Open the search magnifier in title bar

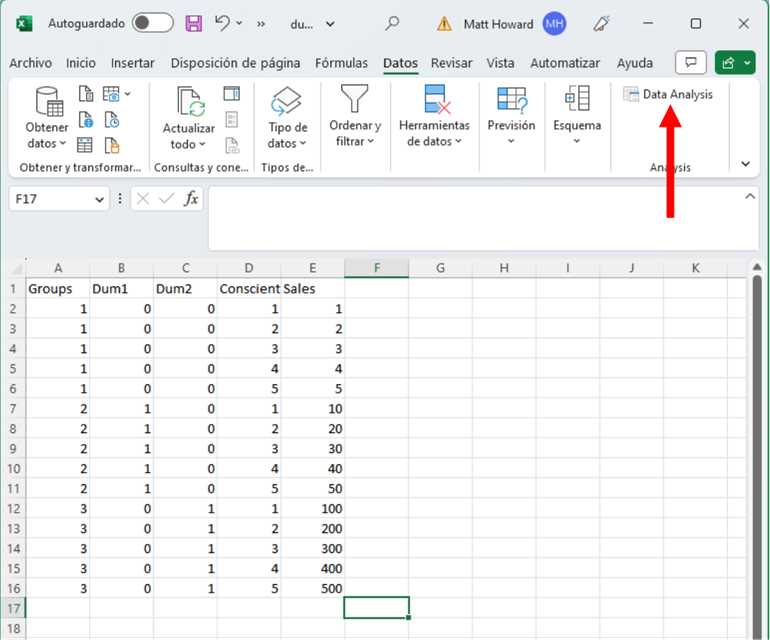coord(392,23)
